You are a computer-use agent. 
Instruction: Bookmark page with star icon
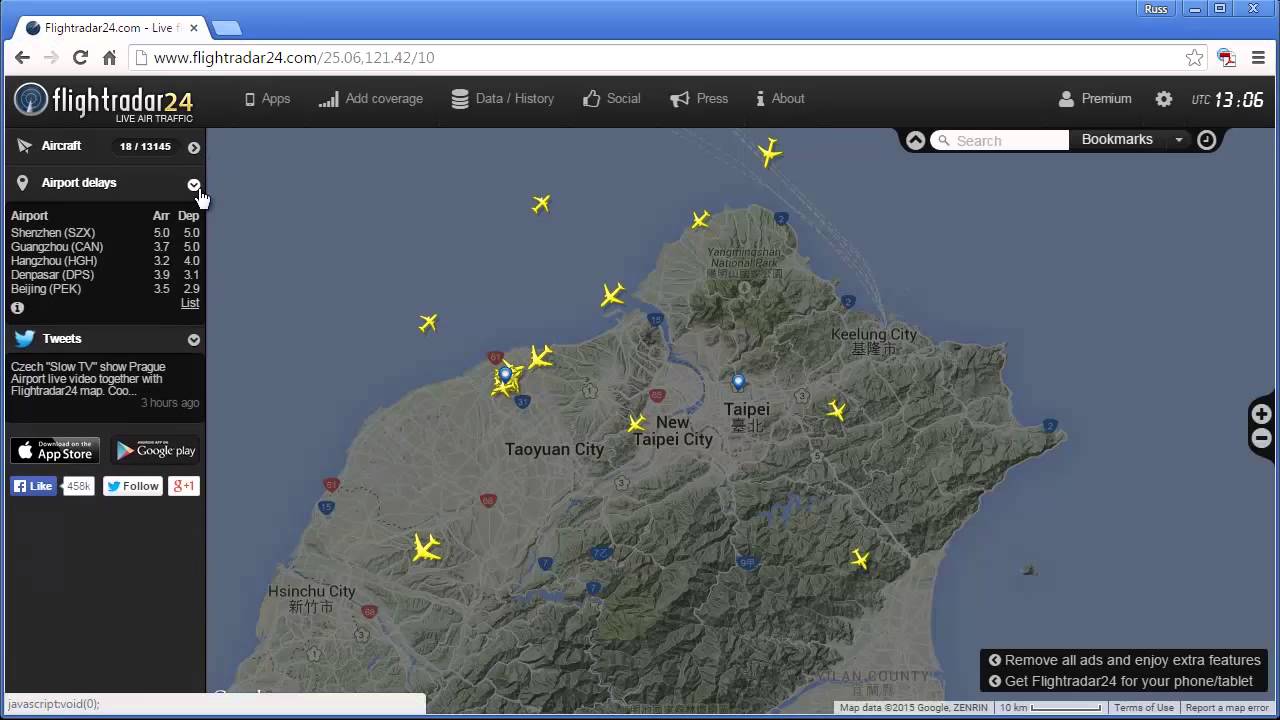pyautogui.click(x=1194, y=58)
